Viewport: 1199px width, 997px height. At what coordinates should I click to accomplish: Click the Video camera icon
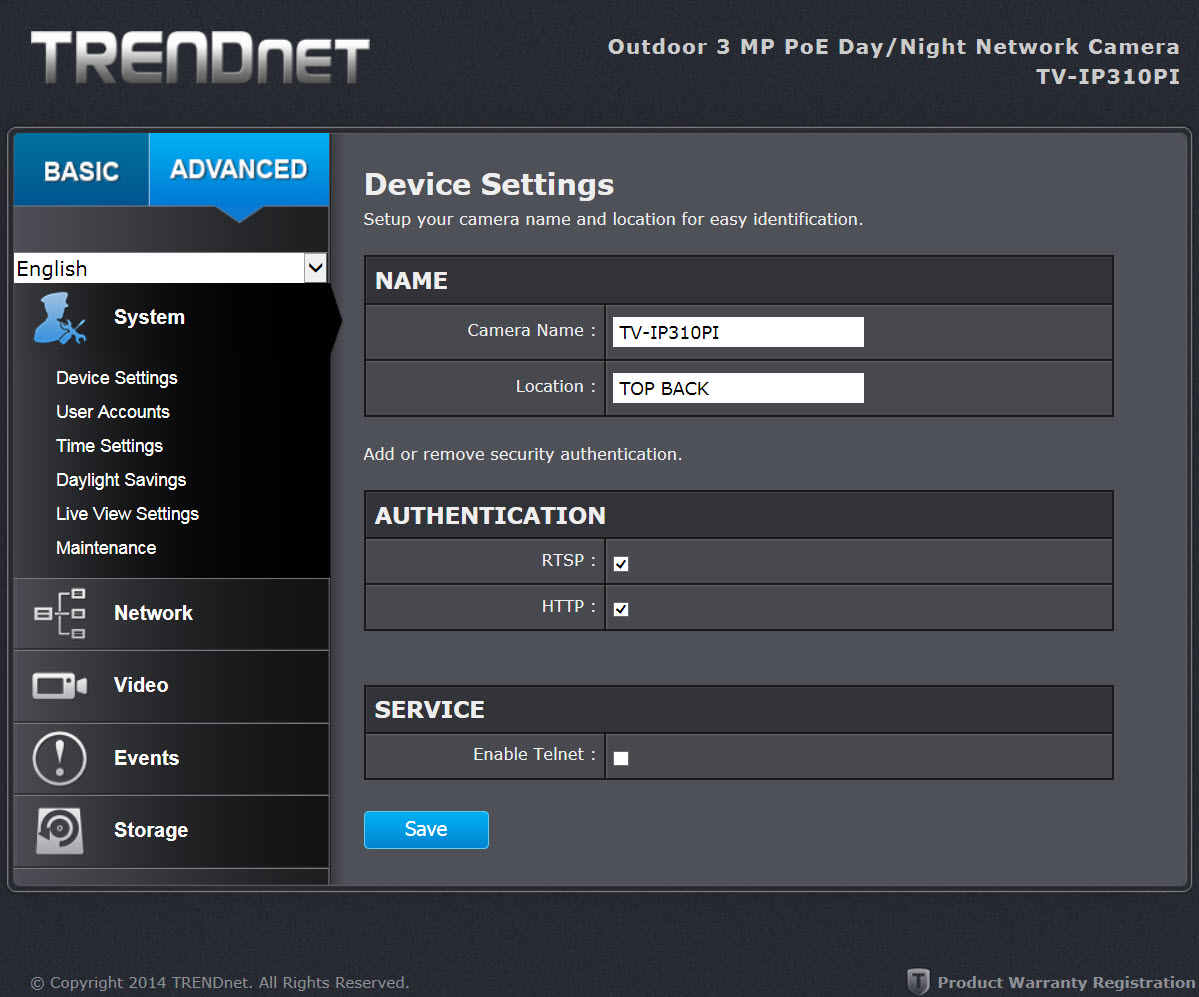pos(60,685)
